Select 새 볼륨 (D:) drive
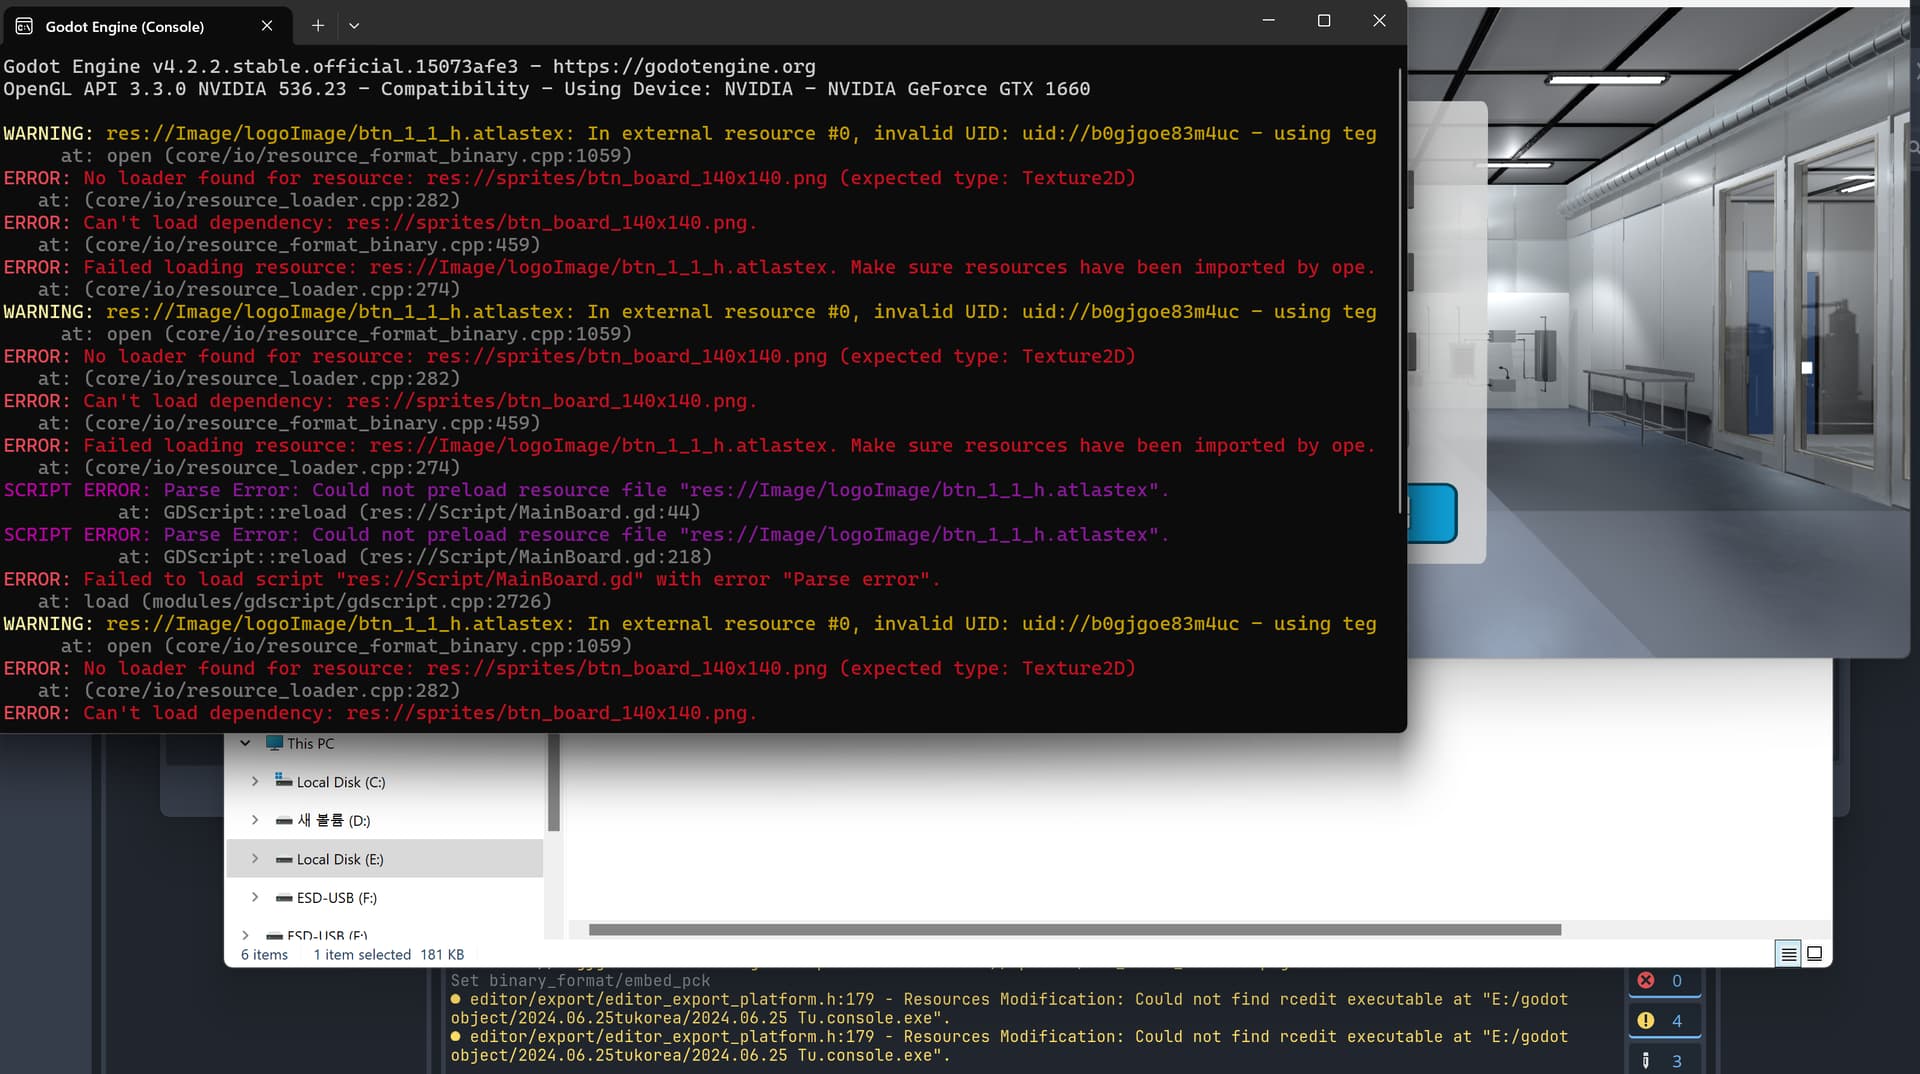The height and width of the screenshot is (1074, 1920). (334, 820)
